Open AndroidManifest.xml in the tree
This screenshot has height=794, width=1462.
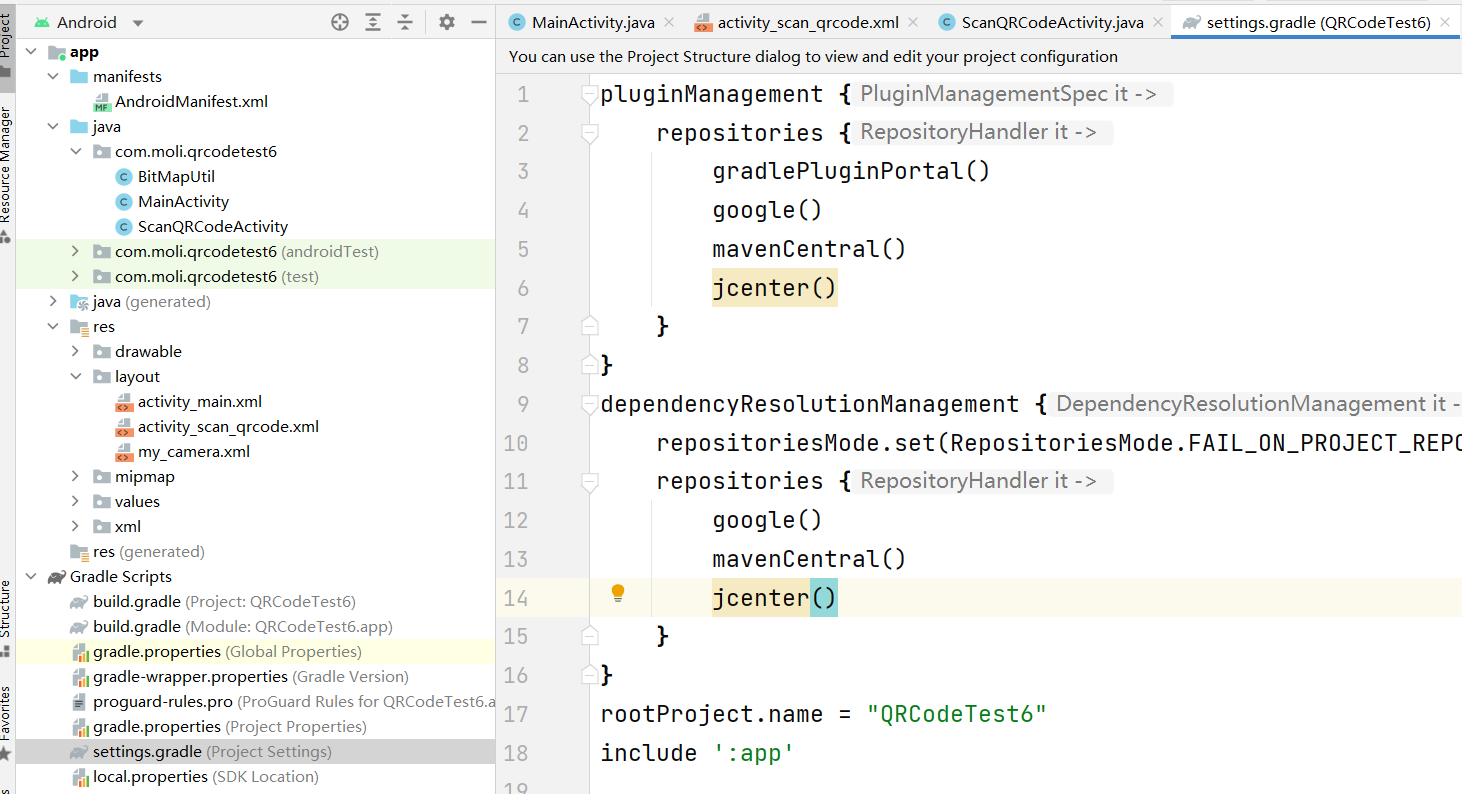pyautogui.click(x=180, y=102)
